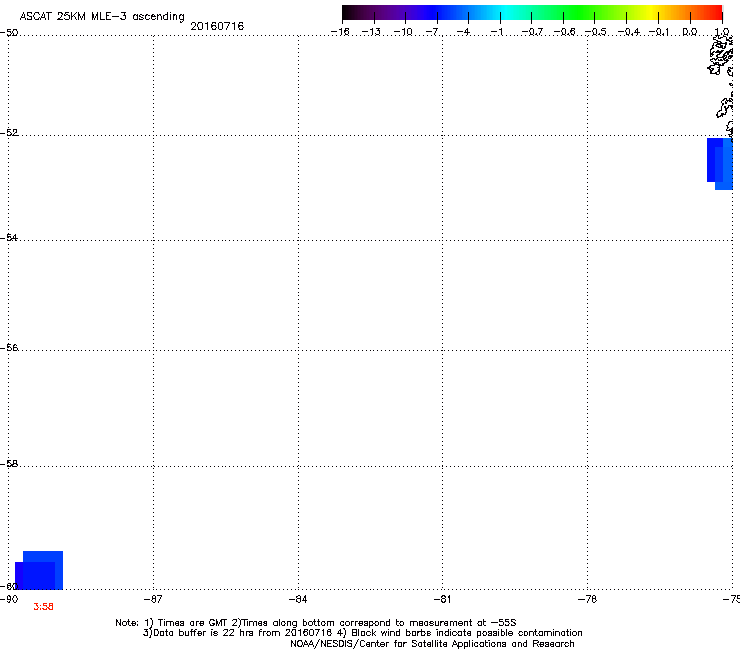The height and width of the screenshot is (650, 740).
Task: Click the date label 20160716
Action: [217, 26]
